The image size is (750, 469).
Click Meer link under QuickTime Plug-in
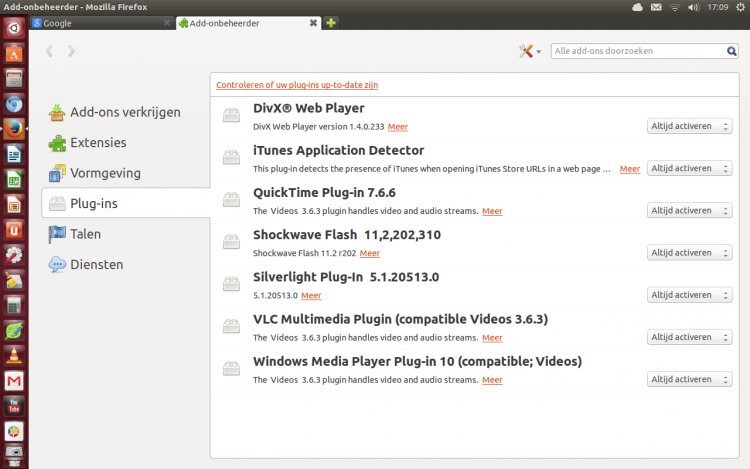(492, 211)
